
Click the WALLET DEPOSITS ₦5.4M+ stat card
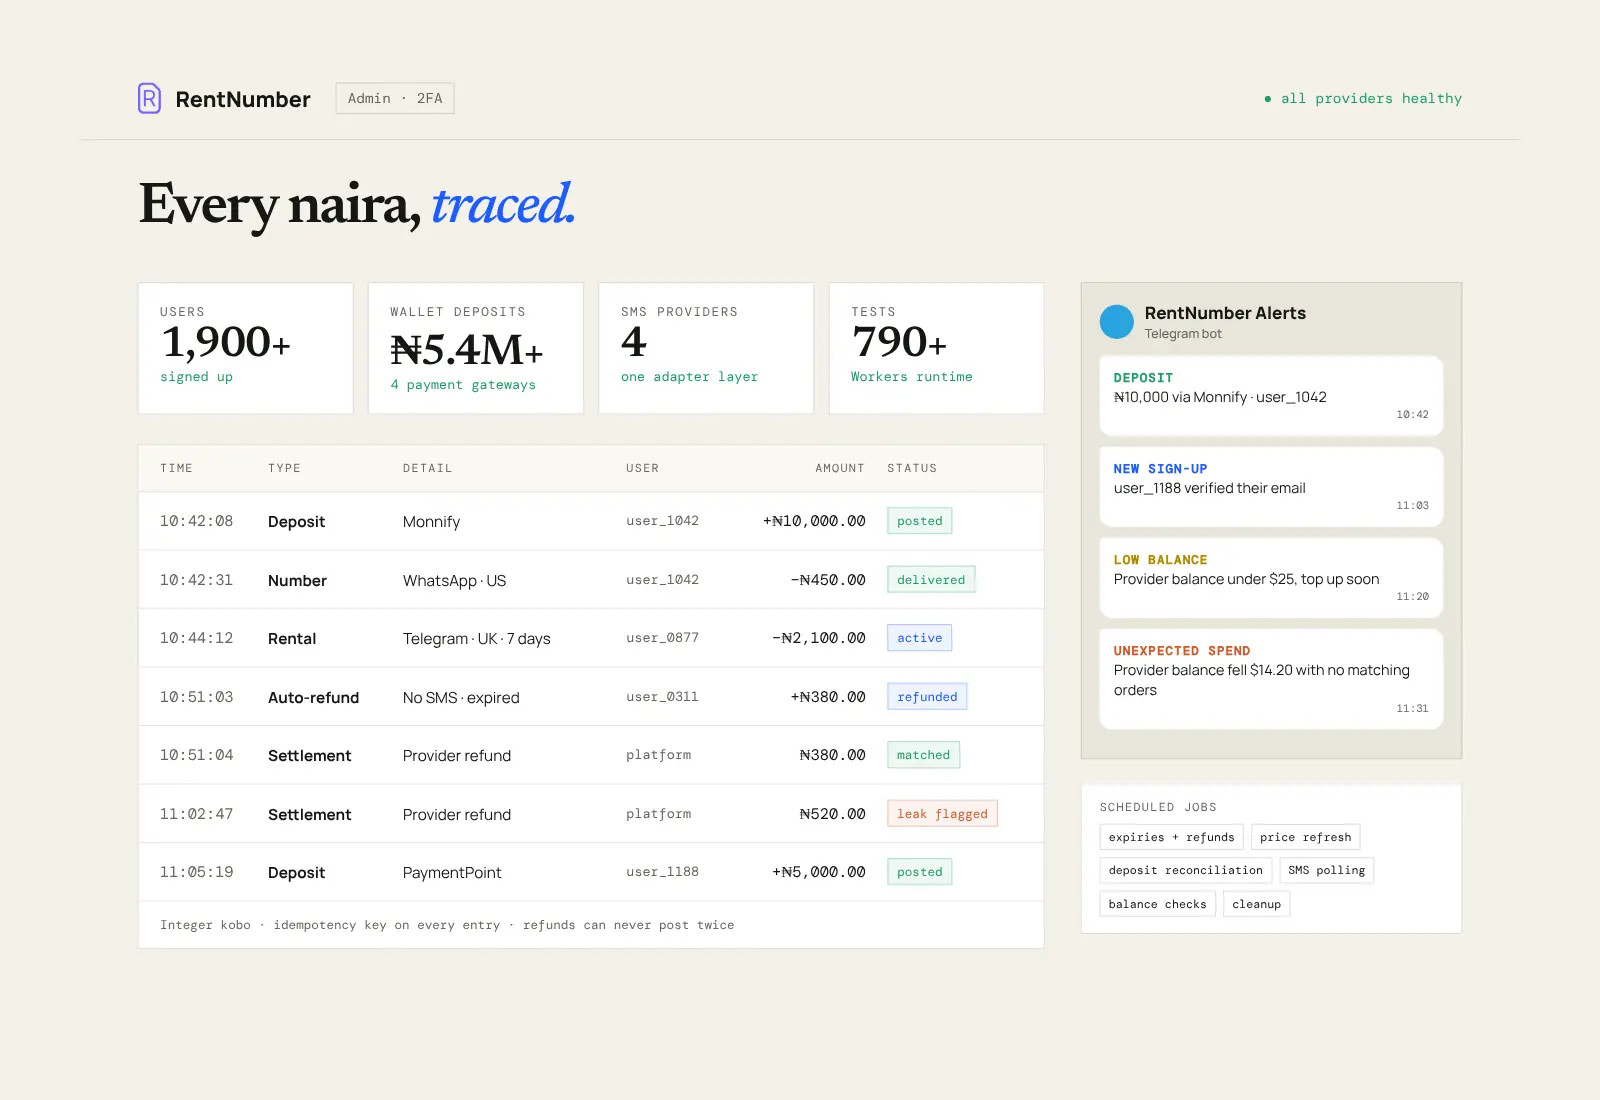click(x=476, y=348)
